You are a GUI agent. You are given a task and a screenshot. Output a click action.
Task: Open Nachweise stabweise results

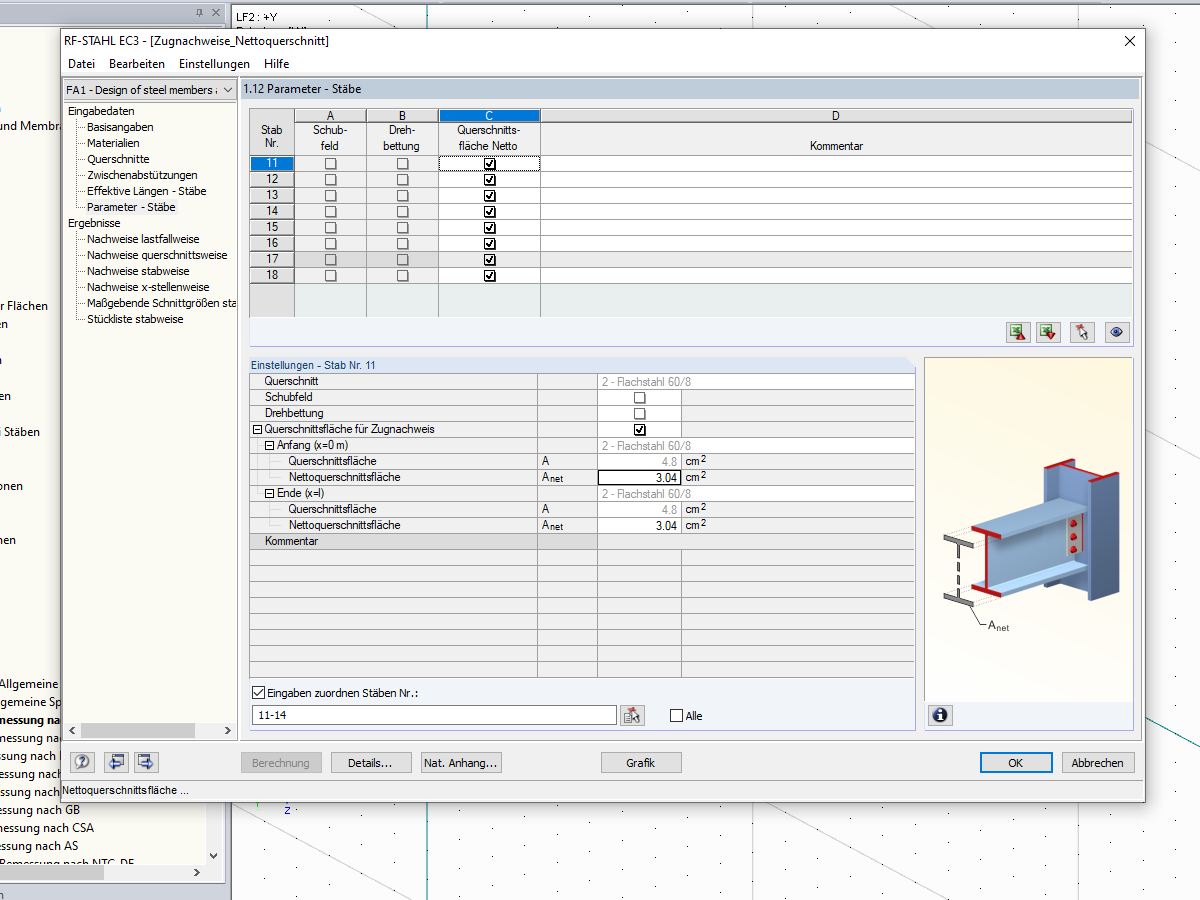tap(138, 271)
